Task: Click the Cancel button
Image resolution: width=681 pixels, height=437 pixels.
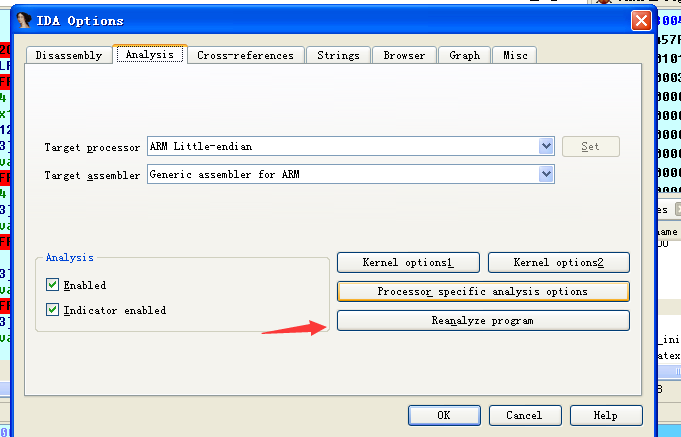Action: tap(525, 415)
